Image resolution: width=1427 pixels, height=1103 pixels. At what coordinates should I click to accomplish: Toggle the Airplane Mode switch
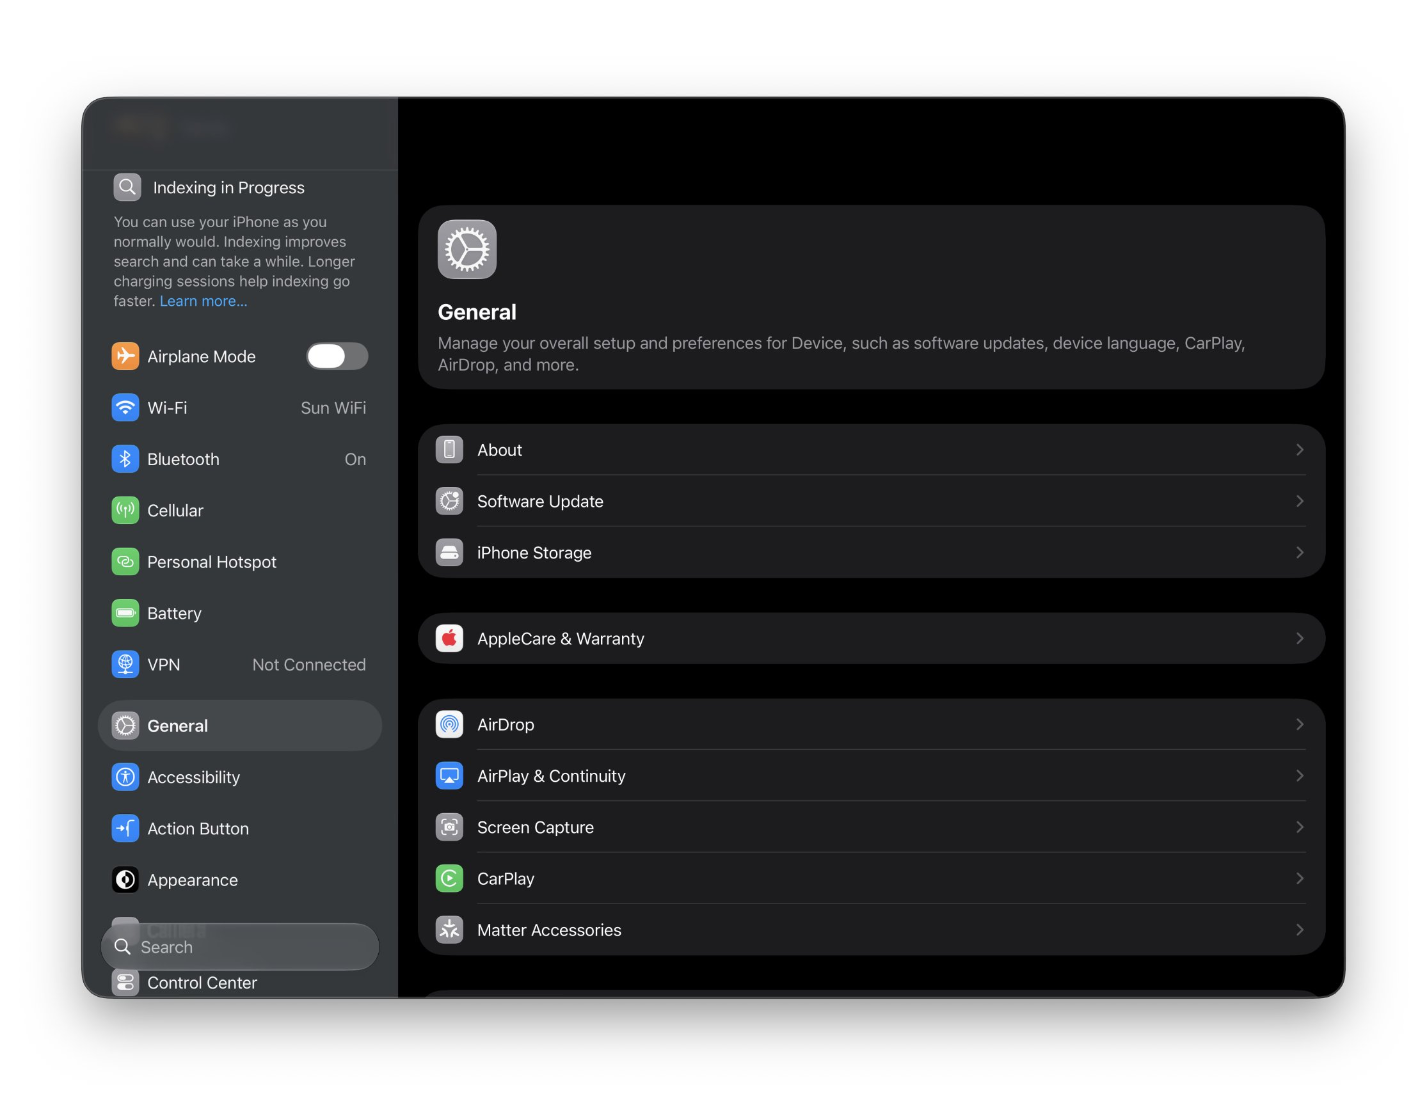coord(337,356)
